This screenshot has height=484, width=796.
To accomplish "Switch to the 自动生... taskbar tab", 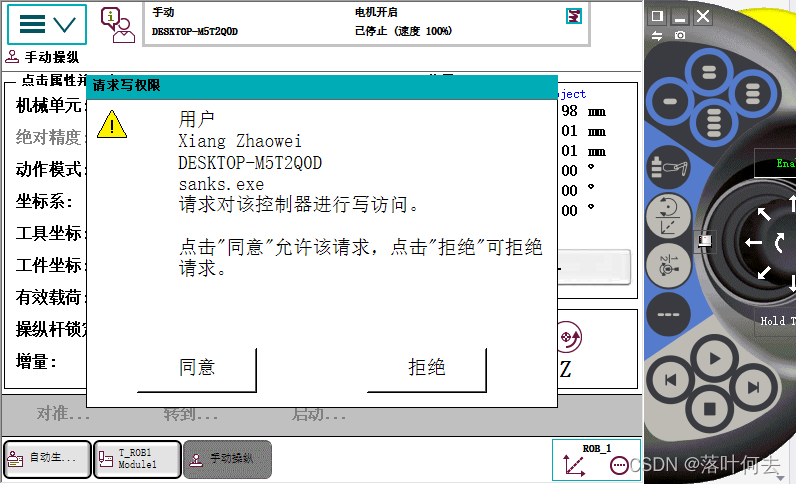I will point(47,459).
